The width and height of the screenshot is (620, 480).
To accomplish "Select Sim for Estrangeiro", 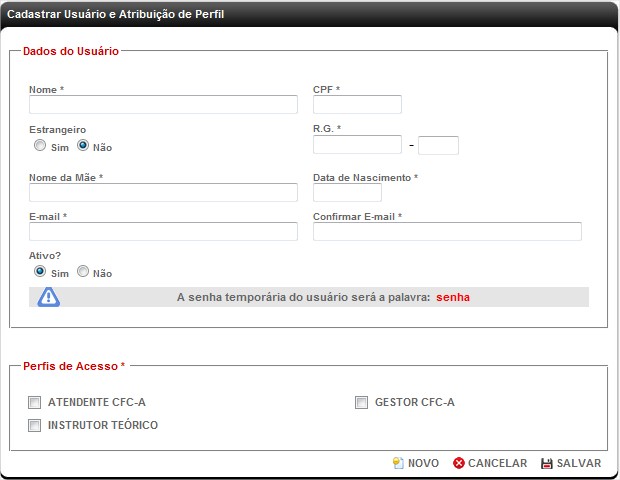I will click(40, 146).
